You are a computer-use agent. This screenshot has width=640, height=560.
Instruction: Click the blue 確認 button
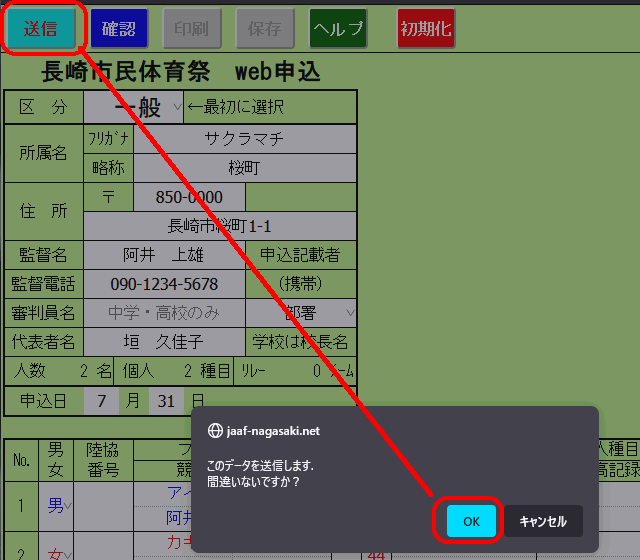(x=119, y=29)
